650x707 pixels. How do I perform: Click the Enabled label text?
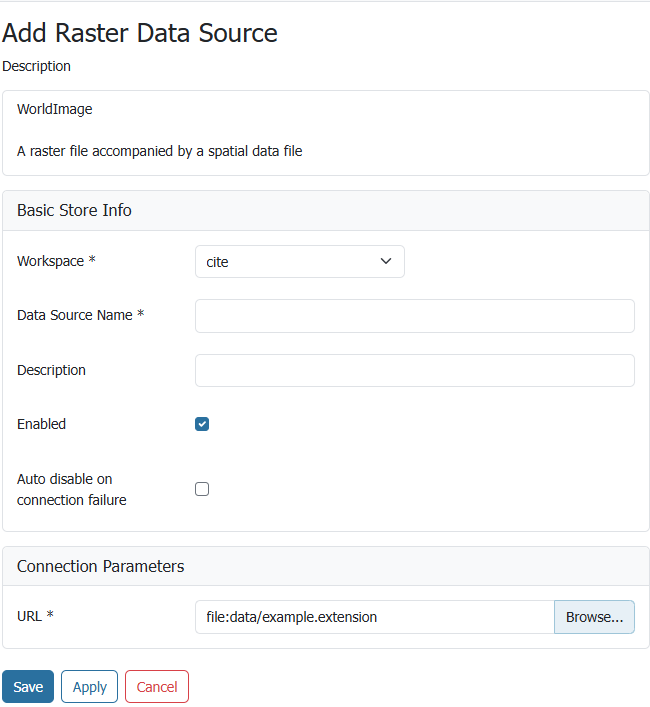click(x=41, y=424)
